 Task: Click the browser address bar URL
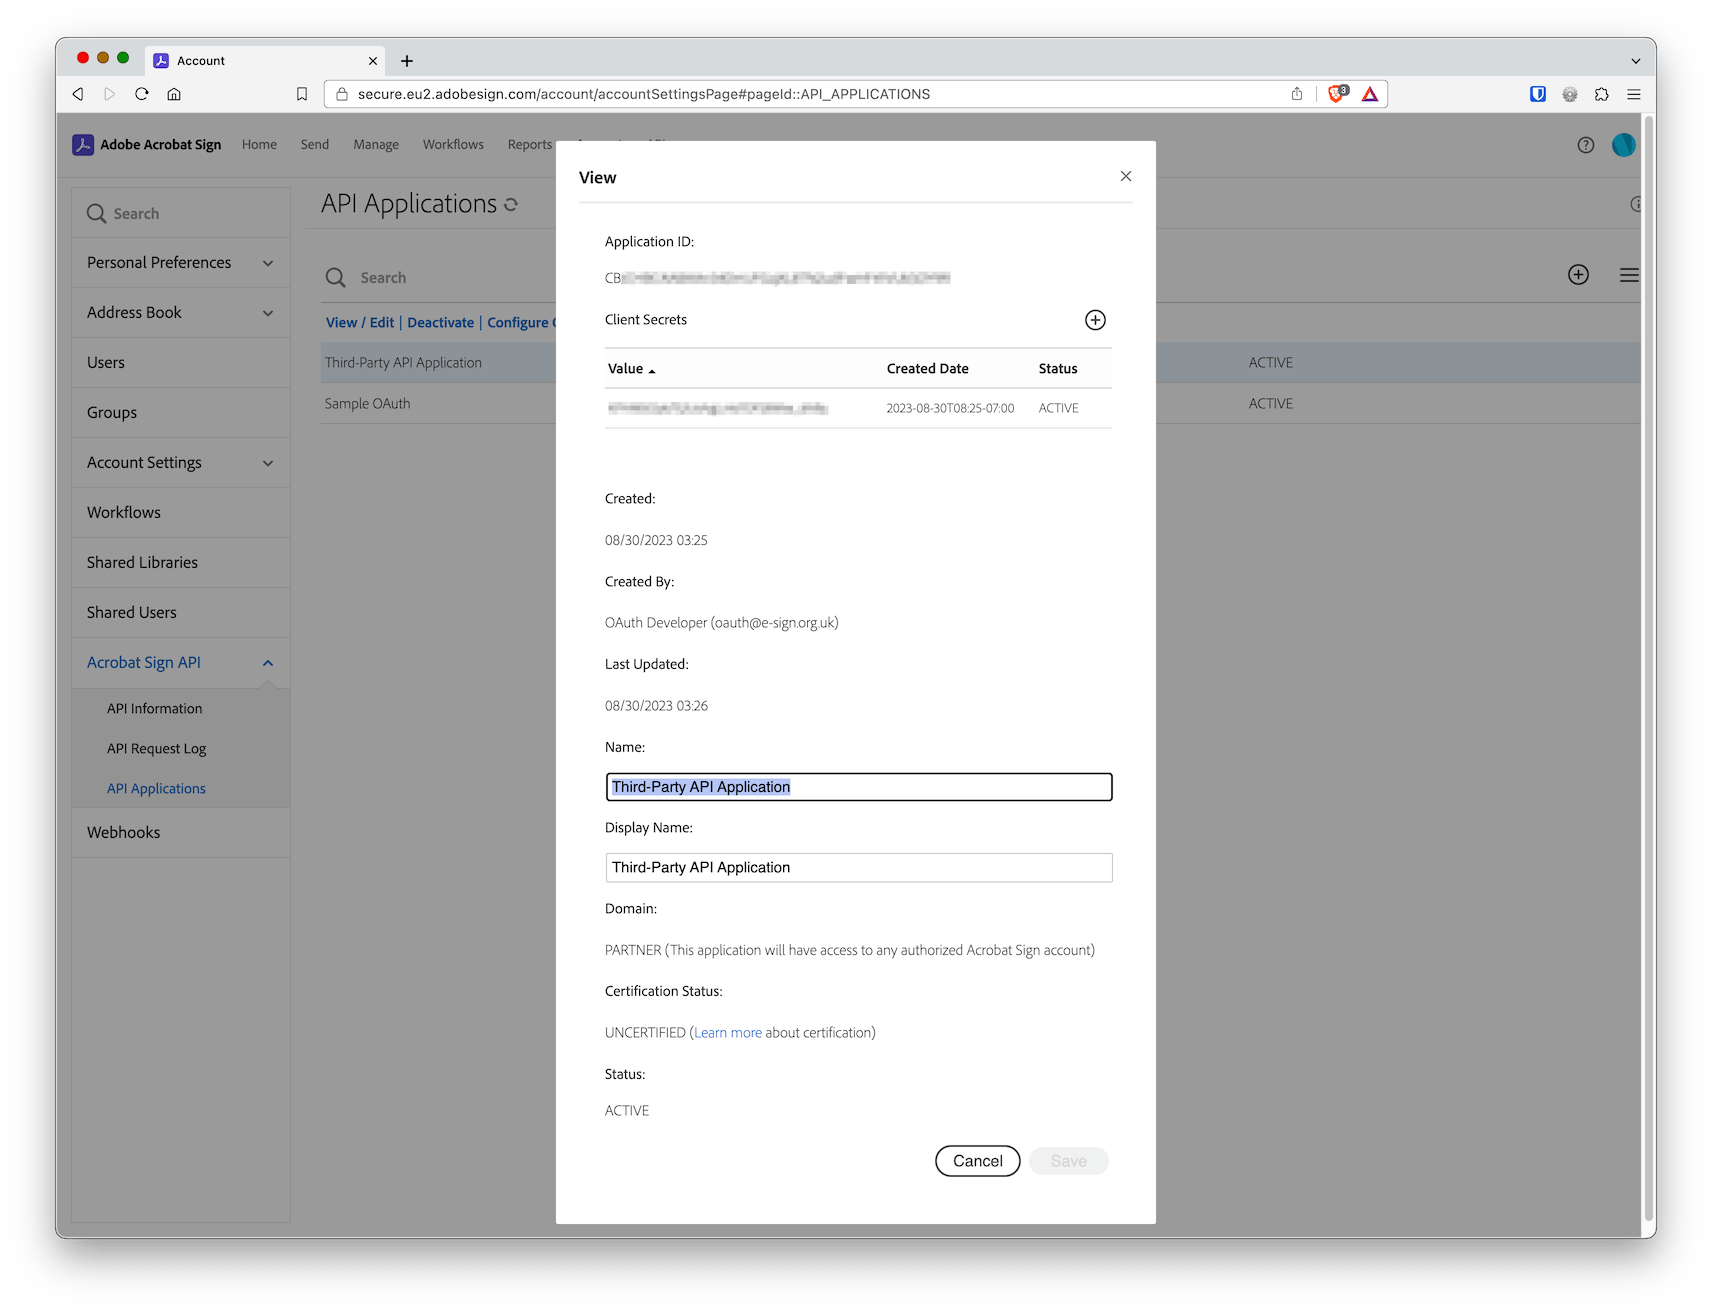pos(644,94)
